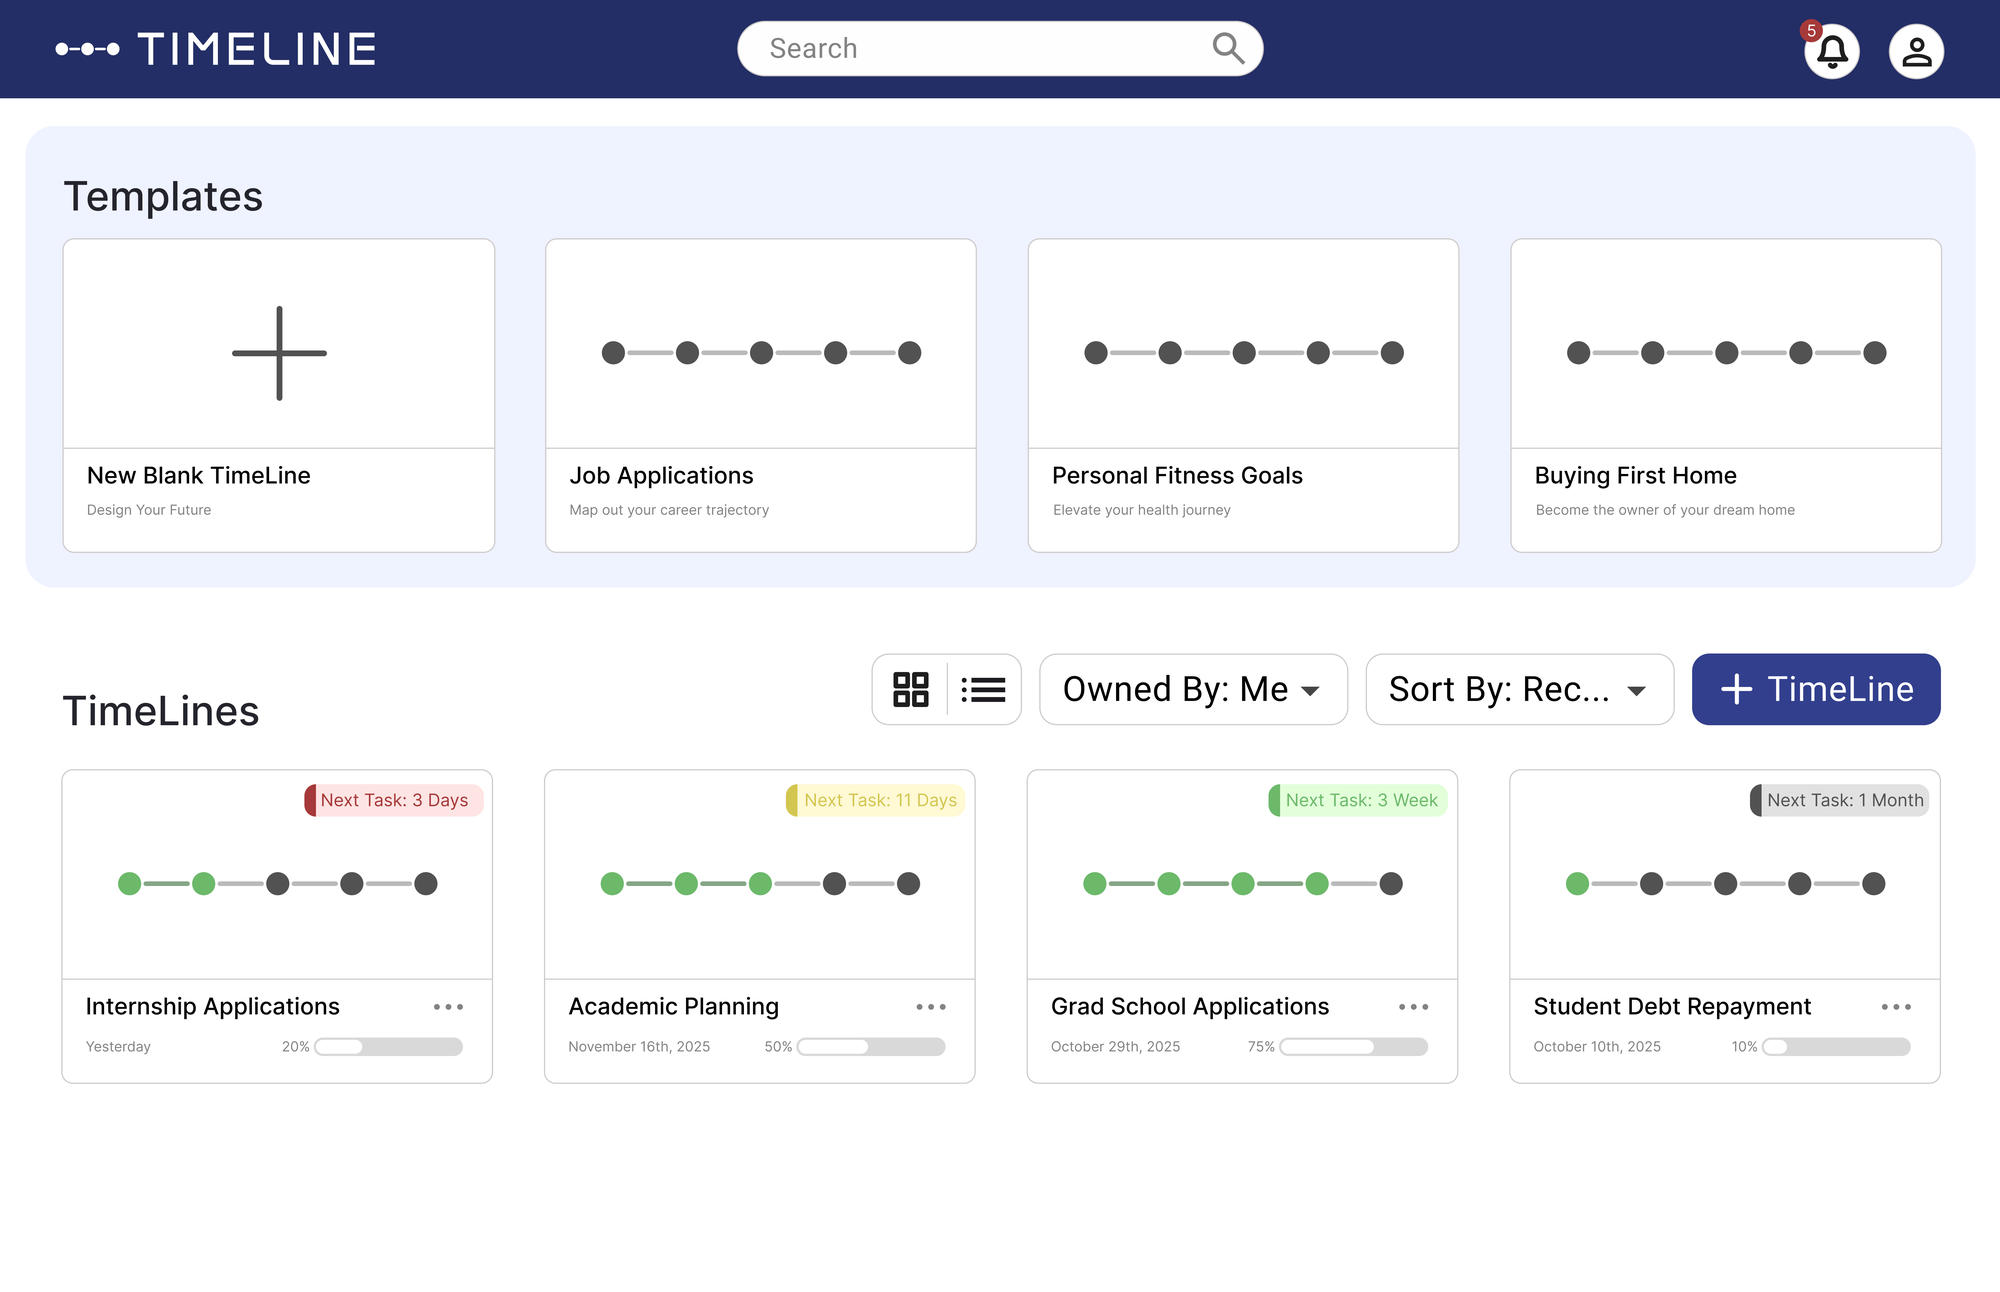Open the Academic Planning timeline title

(x=674, y=1006)
